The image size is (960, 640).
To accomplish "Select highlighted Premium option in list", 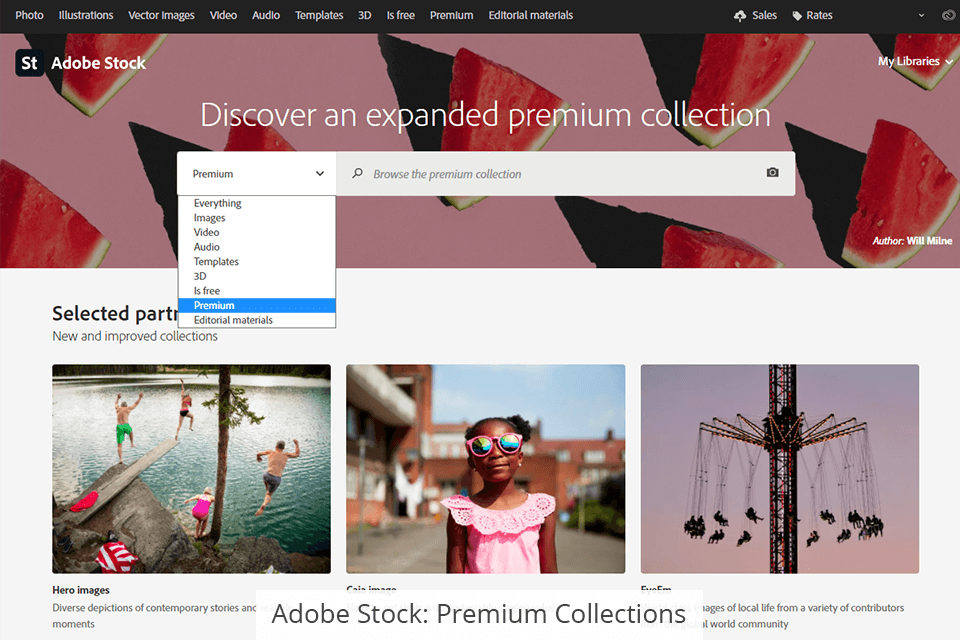I will click(257, 305).
